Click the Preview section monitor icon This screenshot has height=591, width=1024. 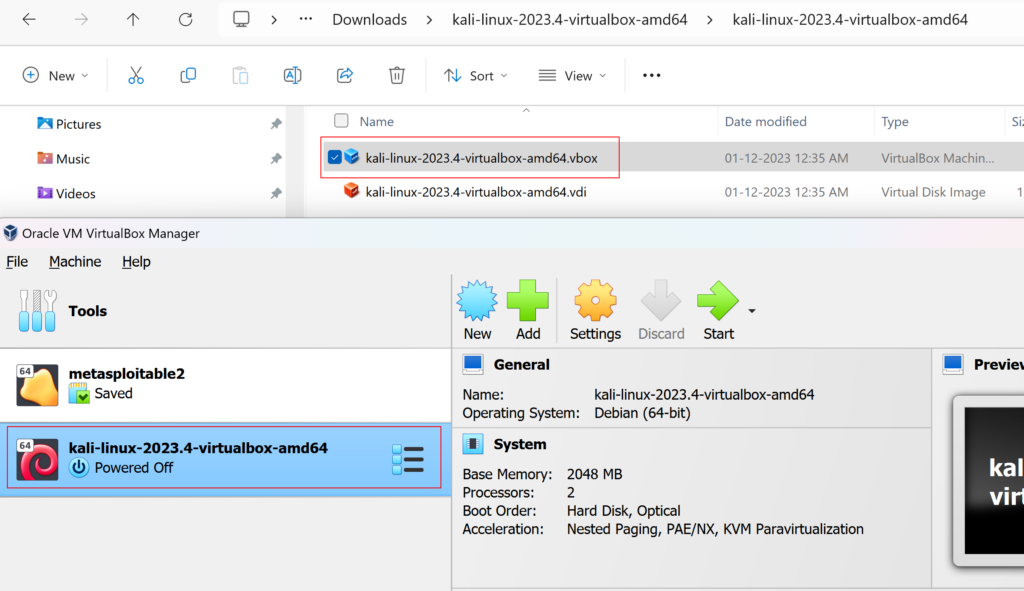tap(953, 364)
